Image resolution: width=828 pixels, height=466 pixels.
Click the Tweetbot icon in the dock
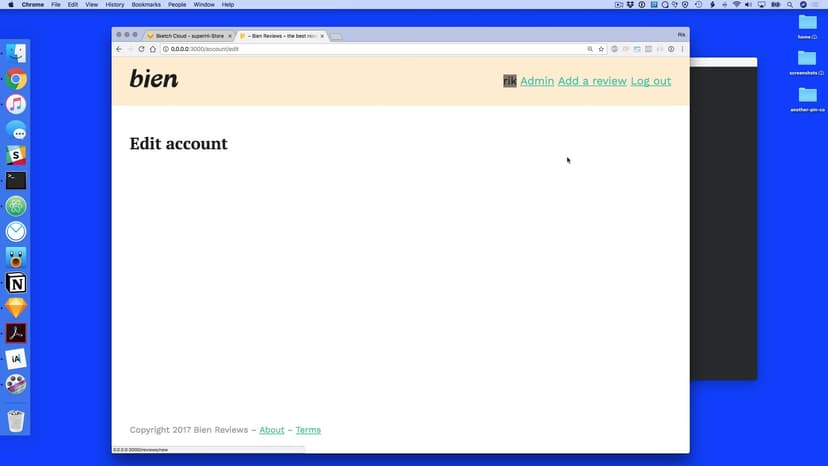click(16, 257)
